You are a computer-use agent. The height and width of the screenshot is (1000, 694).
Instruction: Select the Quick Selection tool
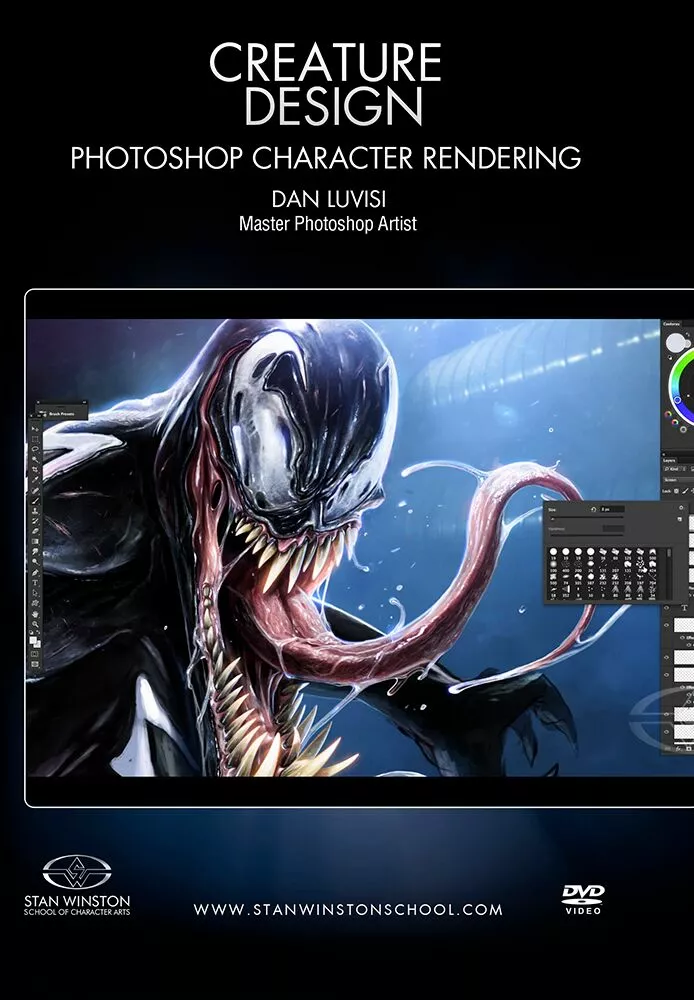pyautogui.click(x=35, y=459)
